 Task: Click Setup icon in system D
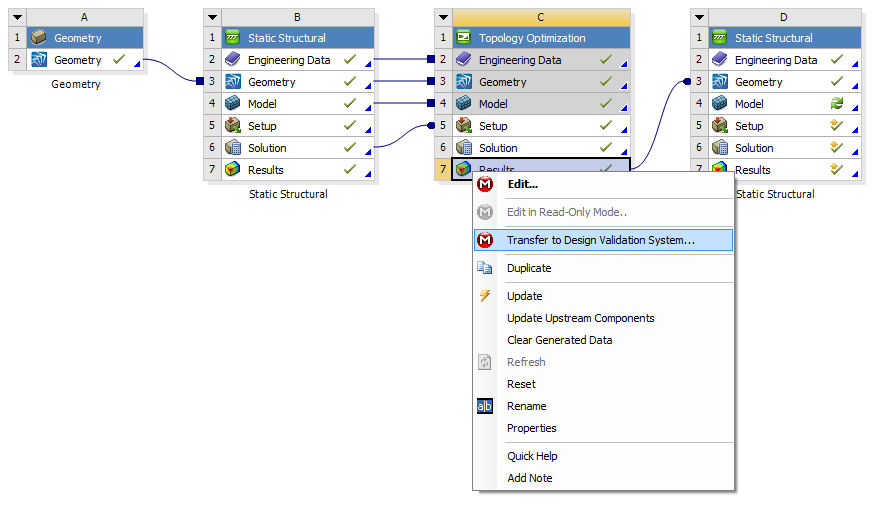720,126
